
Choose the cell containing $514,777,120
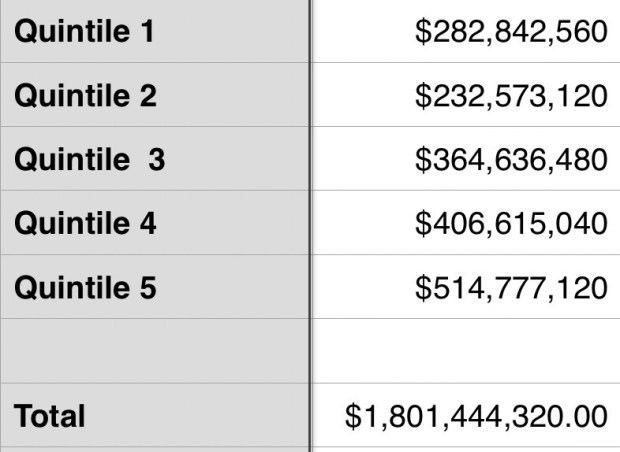tap(465, 287)
